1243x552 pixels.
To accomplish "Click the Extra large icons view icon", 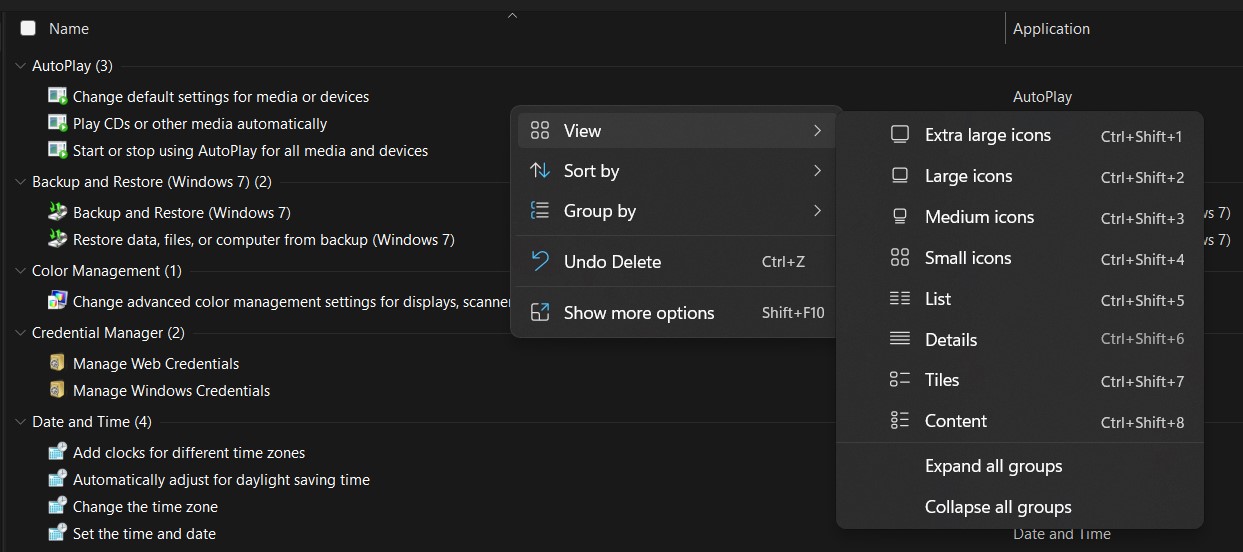I will point(900,135).
